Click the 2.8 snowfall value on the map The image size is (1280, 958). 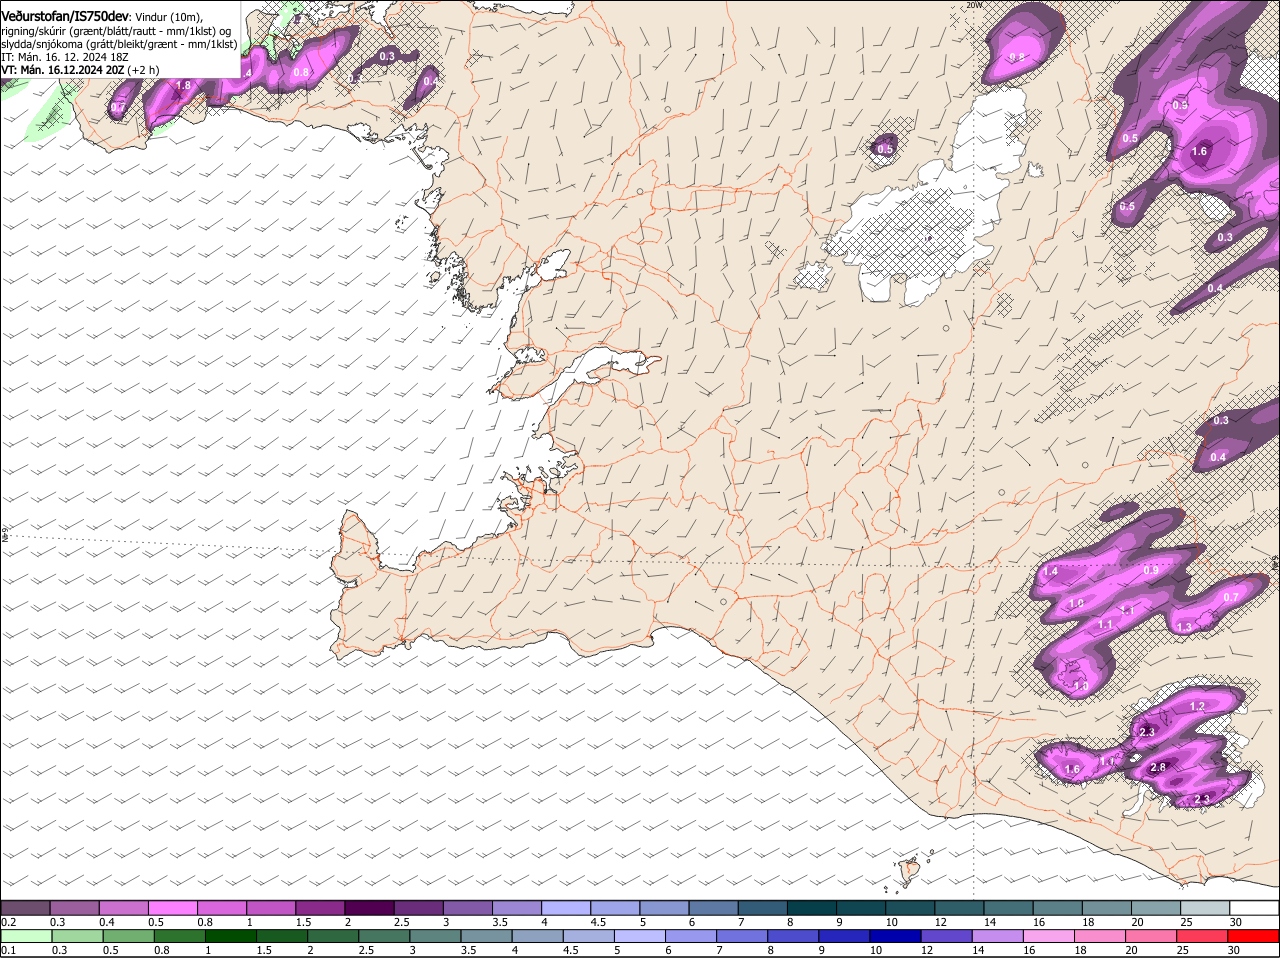click(x=1158, y=768)
